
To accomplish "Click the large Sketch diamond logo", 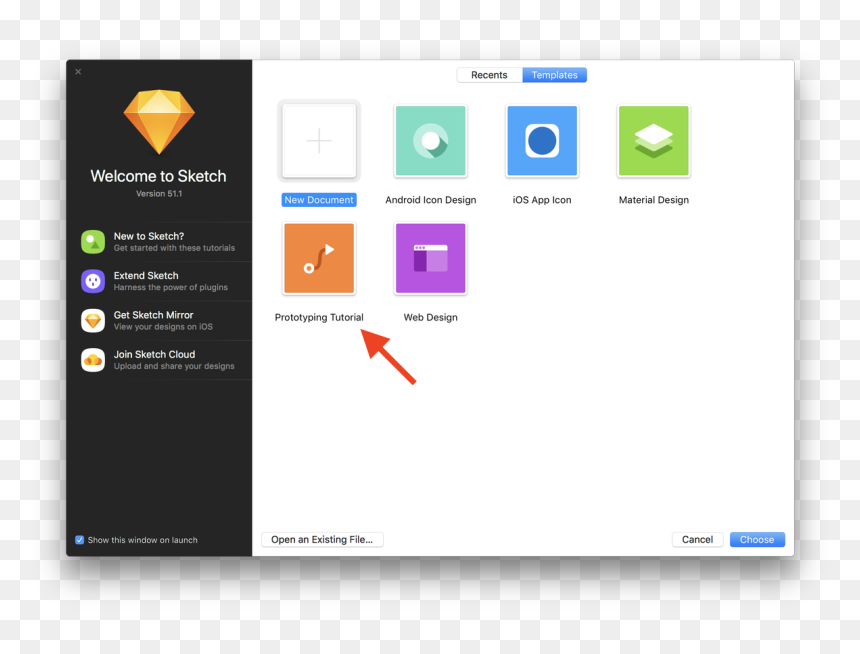I will point(159,122).
